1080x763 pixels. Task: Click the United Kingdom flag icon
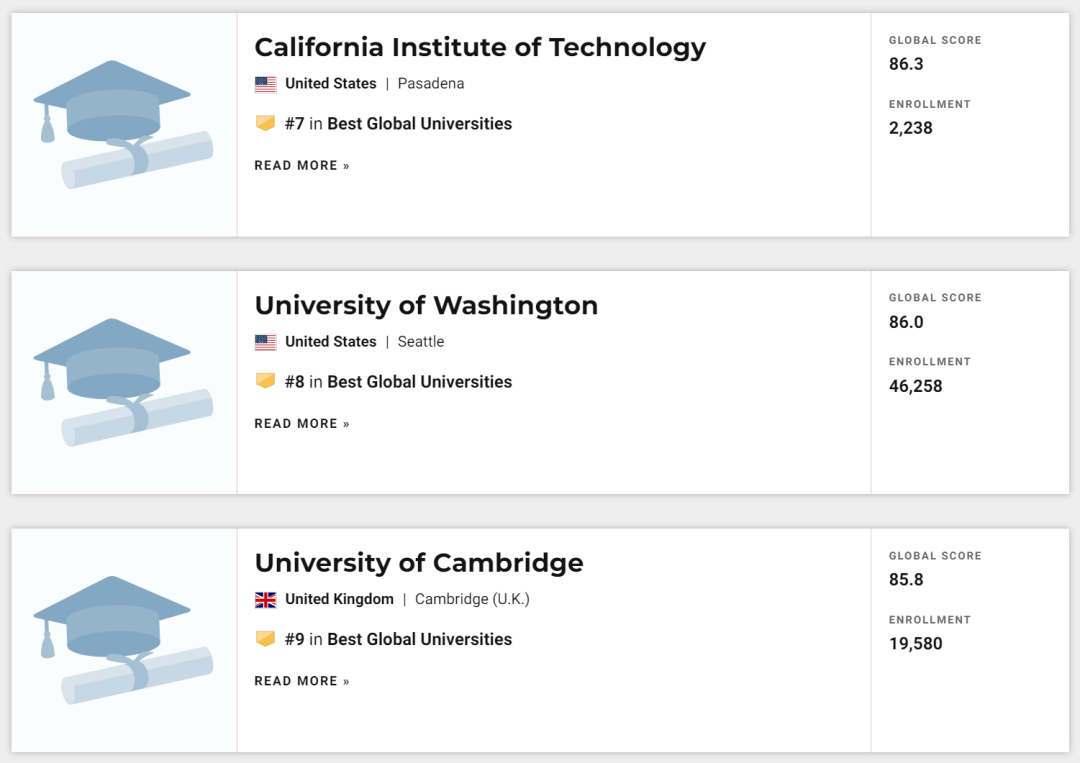[x=265, y=600]
